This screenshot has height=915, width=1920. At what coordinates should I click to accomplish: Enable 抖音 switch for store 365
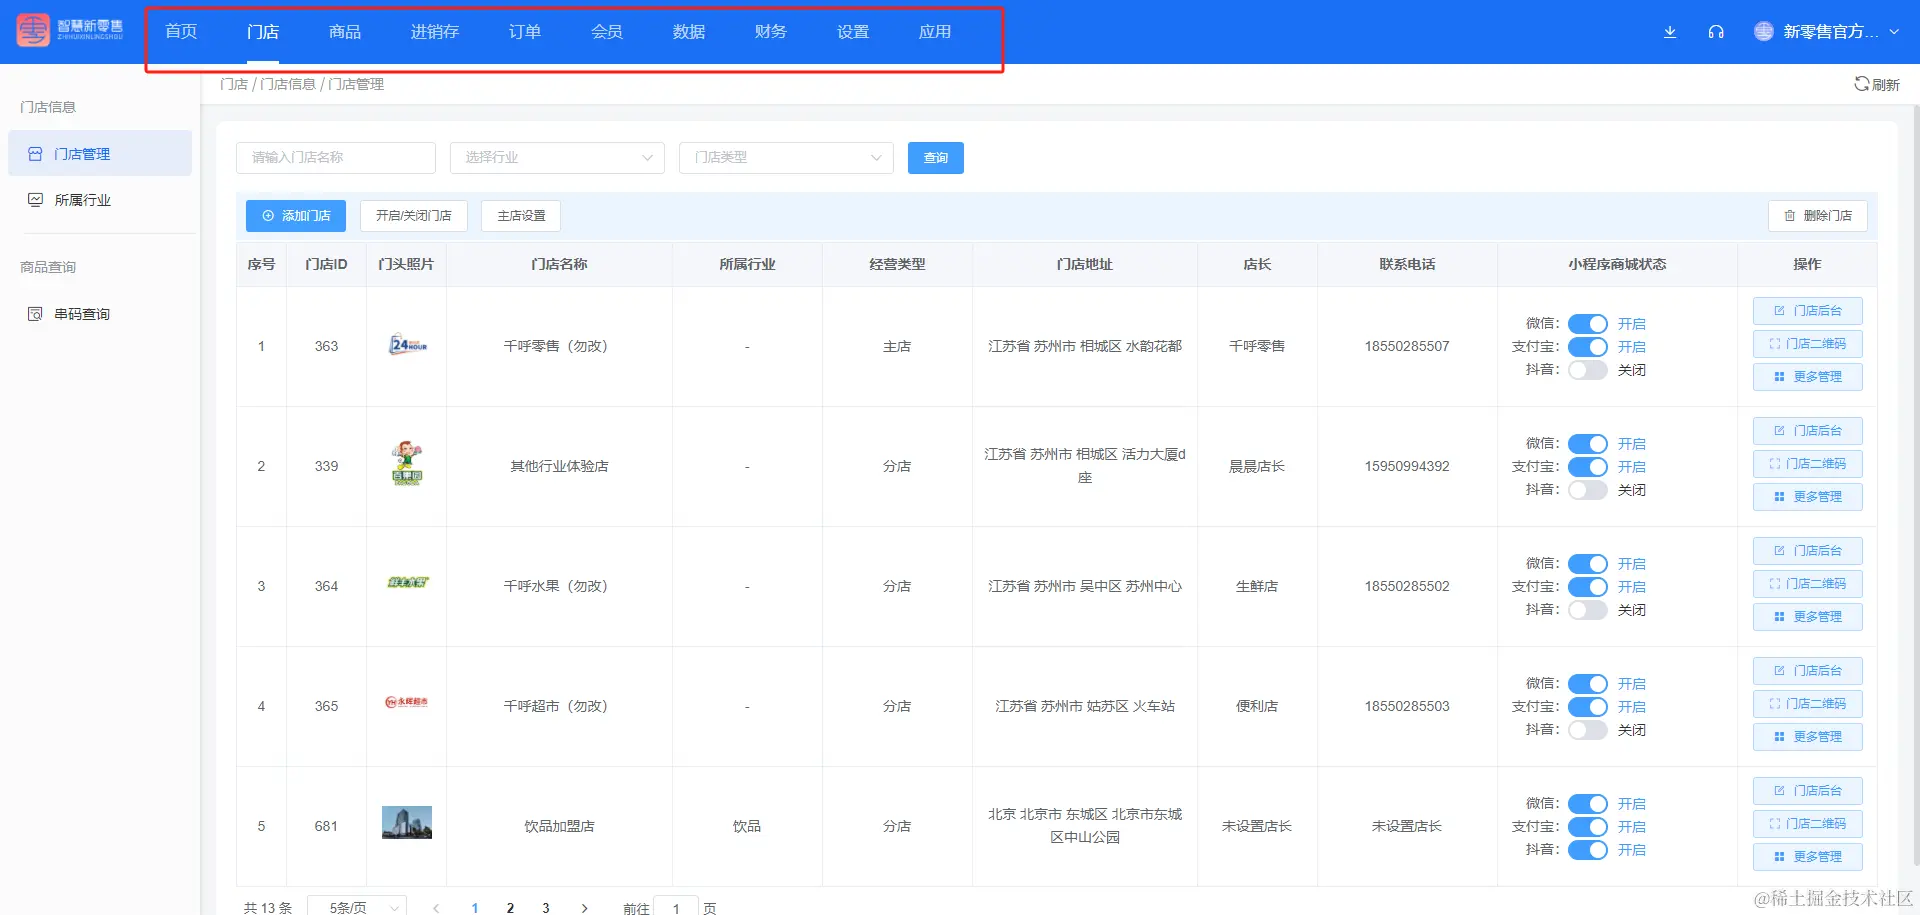(1588, 730)
